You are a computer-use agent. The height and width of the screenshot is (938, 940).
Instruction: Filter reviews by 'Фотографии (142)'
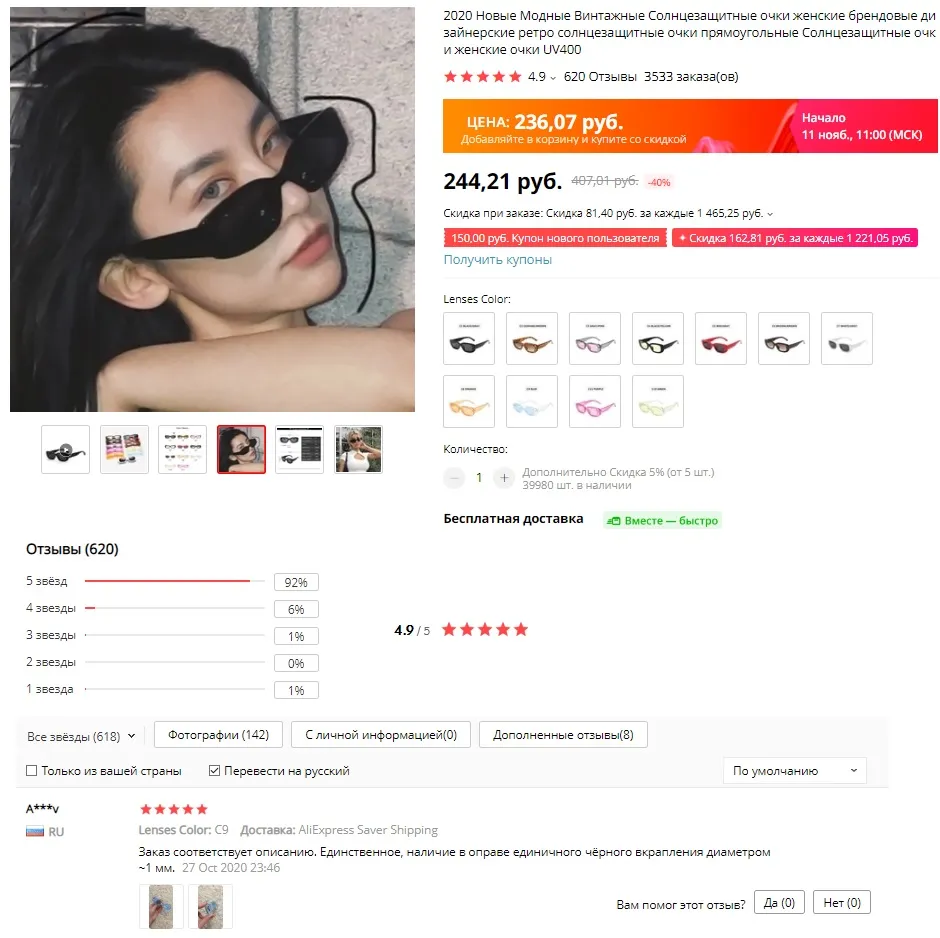tap(218, 735)
